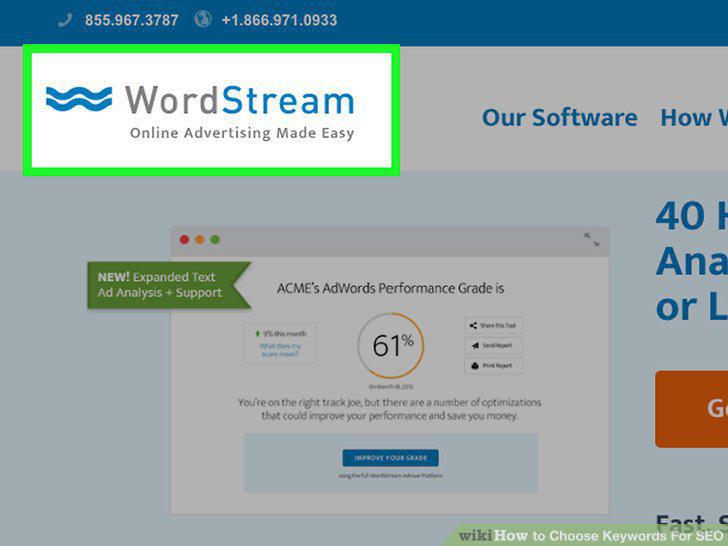Click the +1.866.971.0933 number link

click(280, 20)
